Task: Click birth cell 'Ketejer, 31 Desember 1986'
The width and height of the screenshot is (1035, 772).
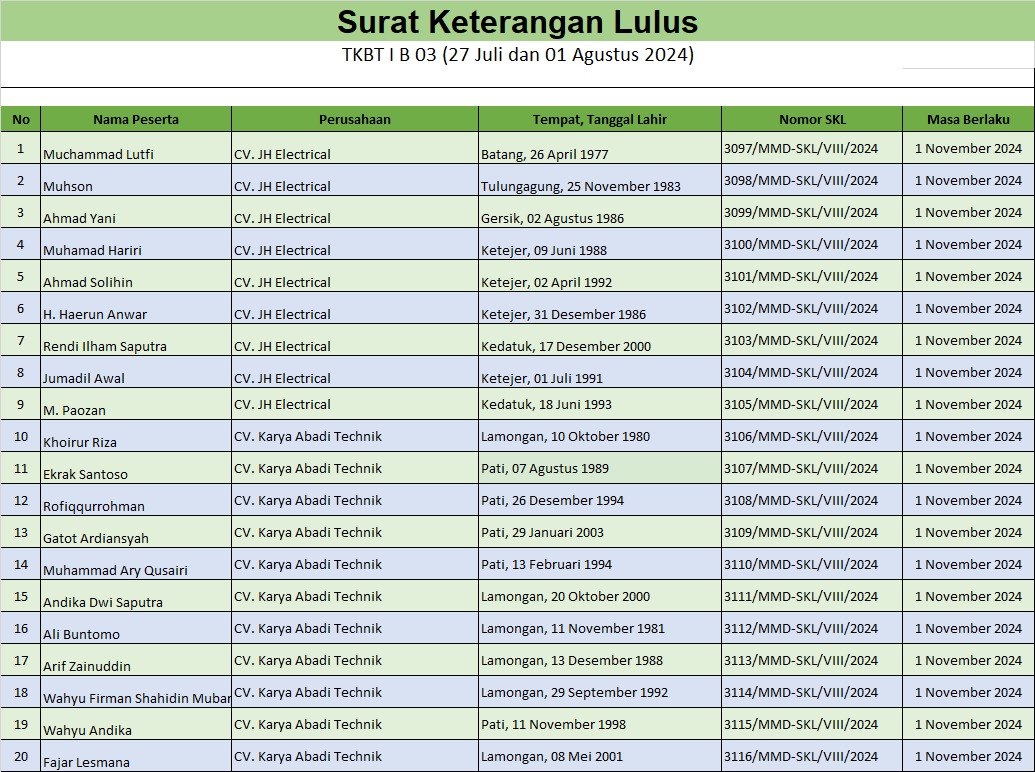Action: (x=599, y=308)
